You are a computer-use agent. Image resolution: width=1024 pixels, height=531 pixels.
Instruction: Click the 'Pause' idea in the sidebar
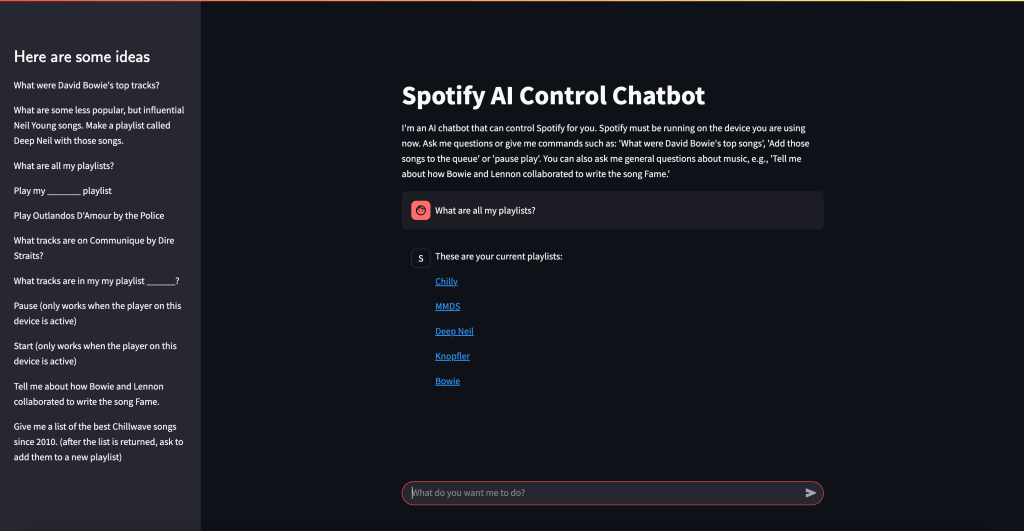coord(97,313)
